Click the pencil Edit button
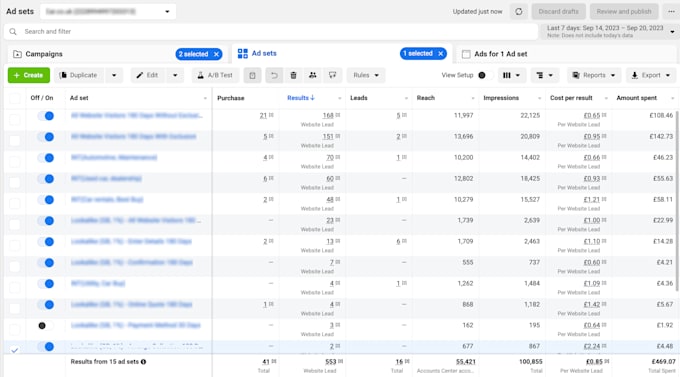 (x=147, y=75)
